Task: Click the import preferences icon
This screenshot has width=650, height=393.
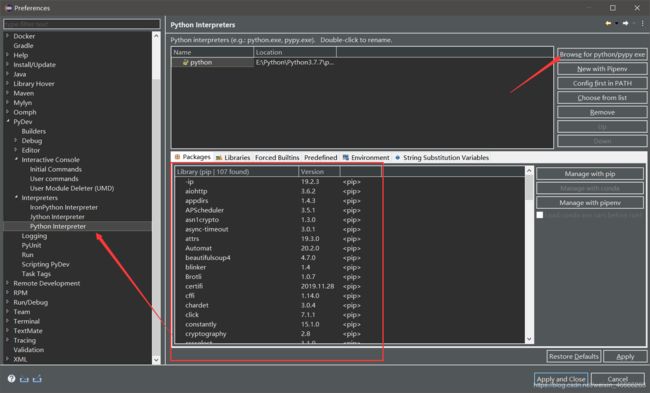Action: (24, 378)
